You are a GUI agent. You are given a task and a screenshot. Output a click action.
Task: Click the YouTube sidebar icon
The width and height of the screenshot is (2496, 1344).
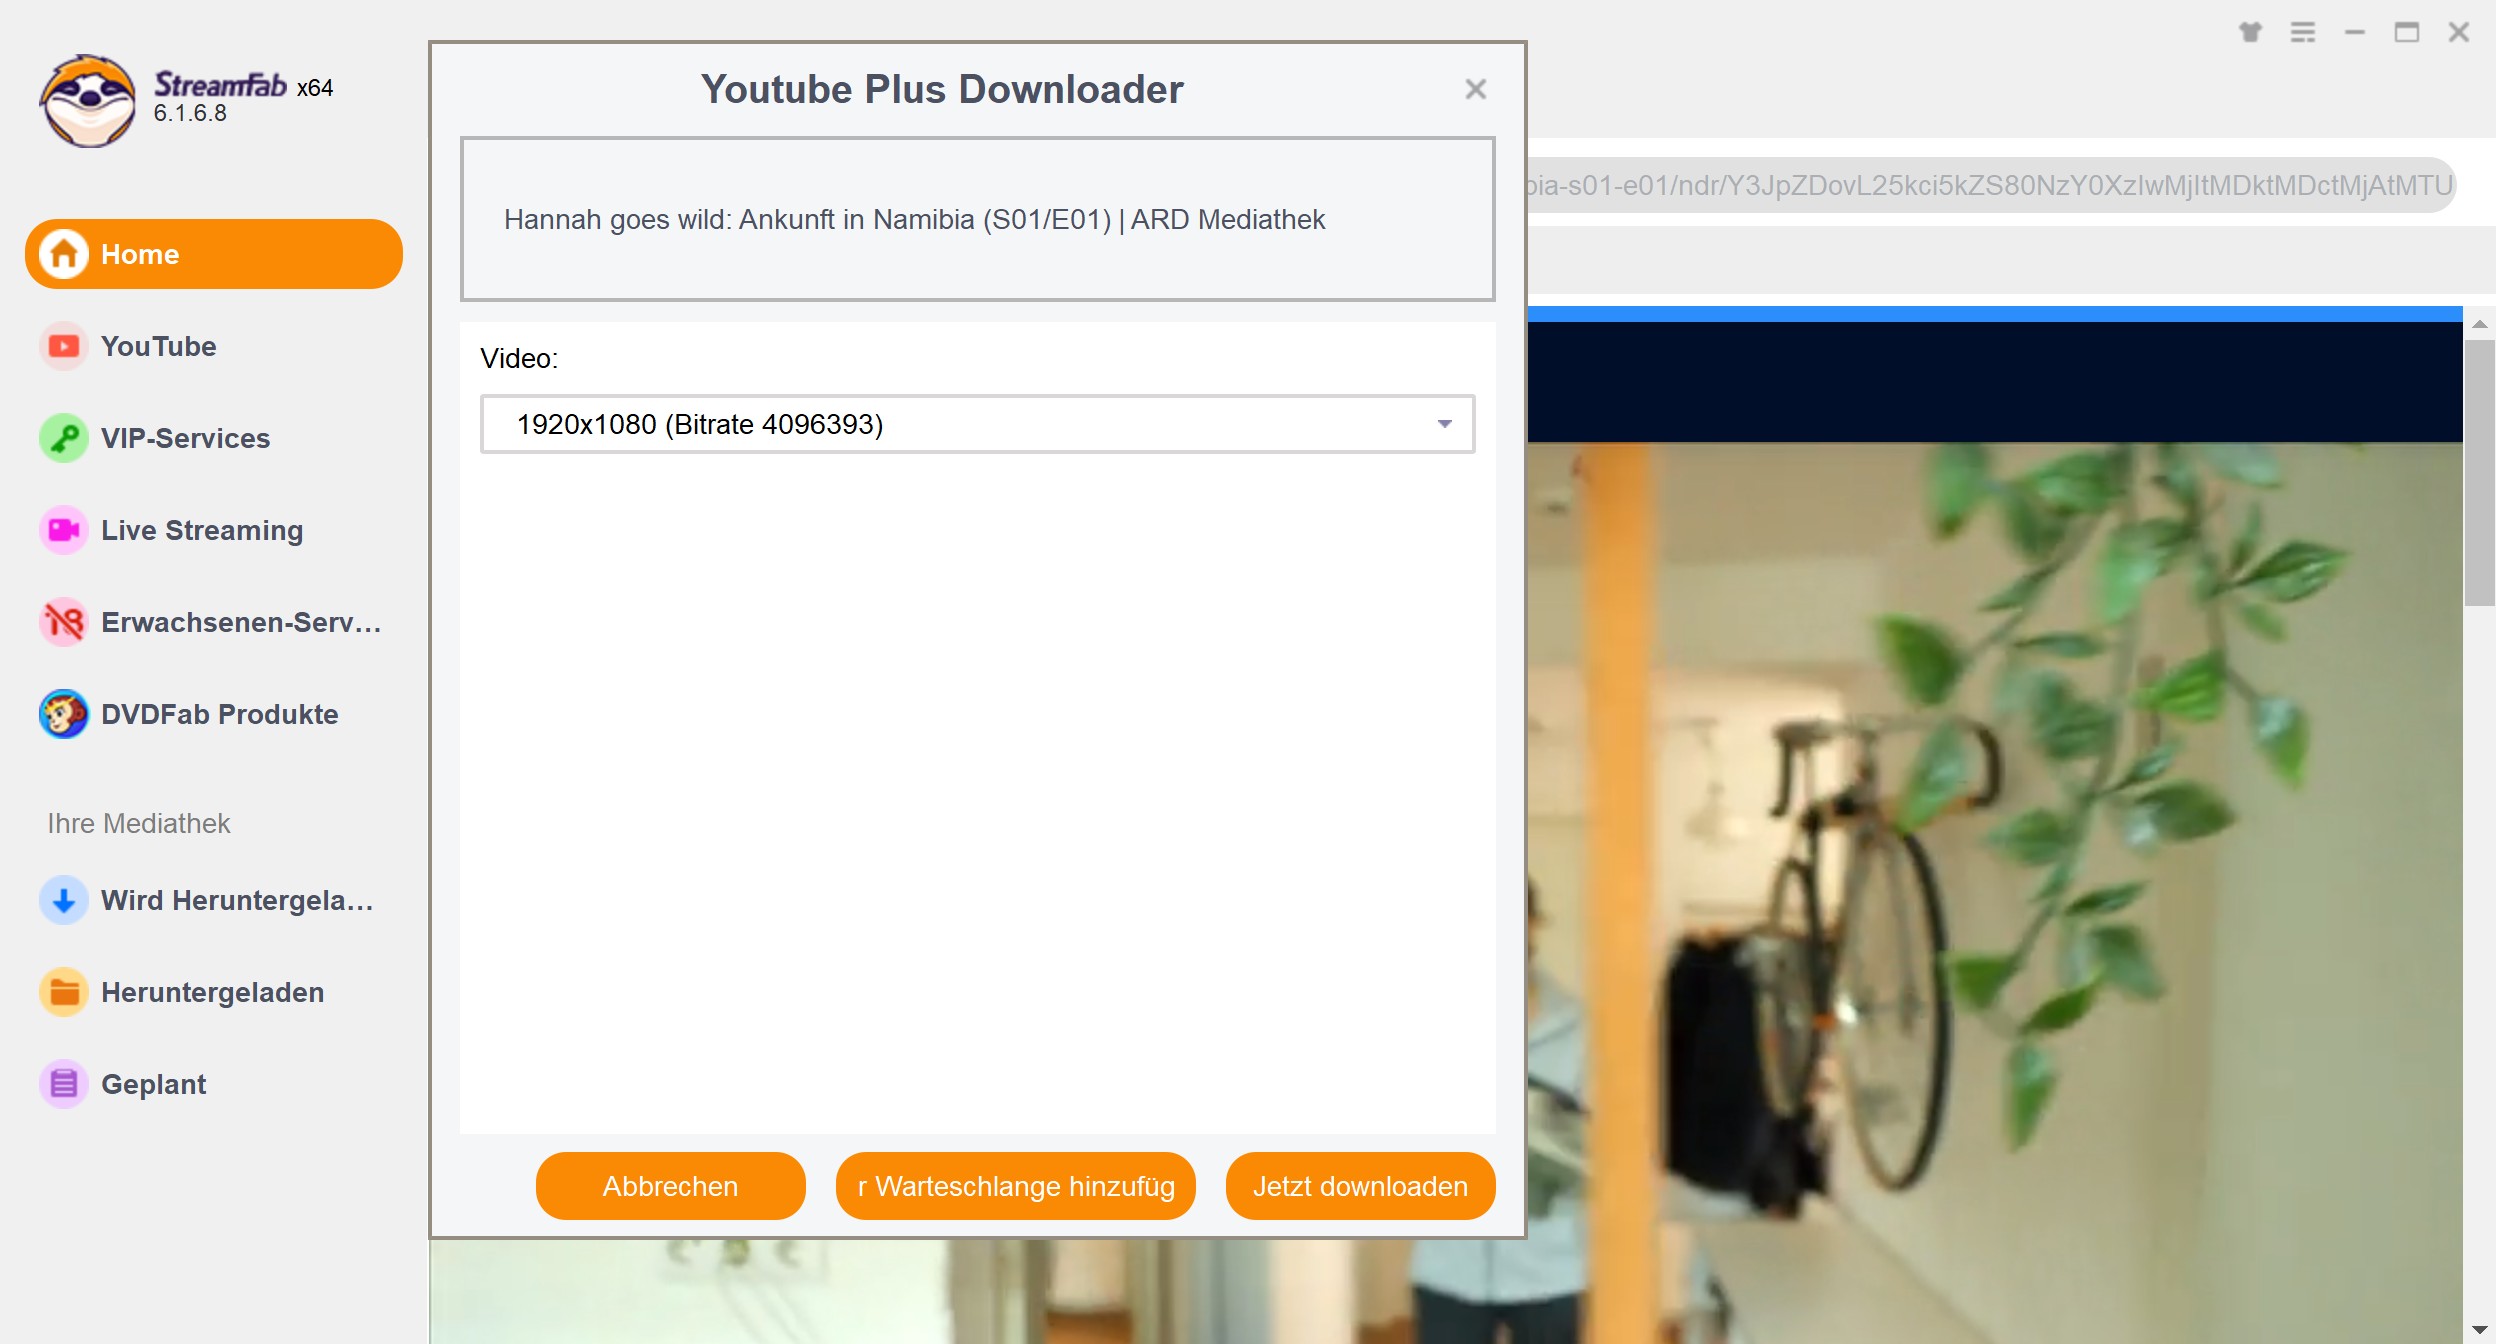[63, 347]
